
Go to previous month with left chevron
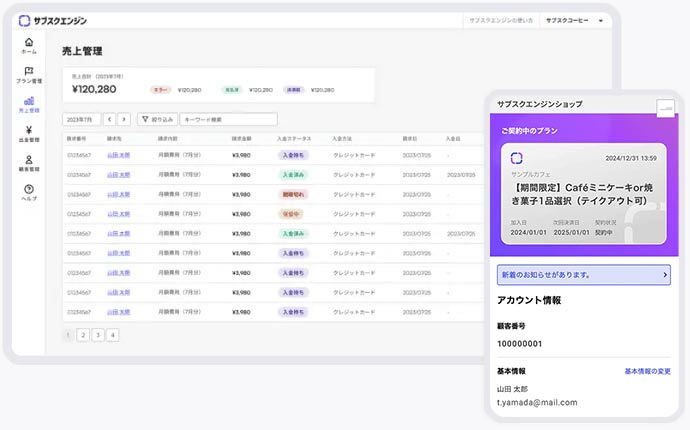click(x=110, y=119)
